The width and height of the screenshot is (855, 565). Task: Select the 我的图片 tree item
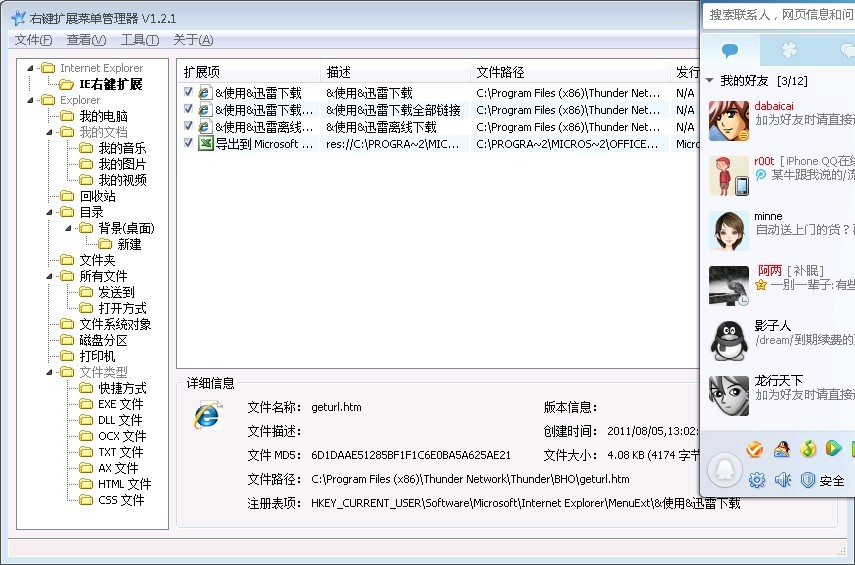(122, 164)
